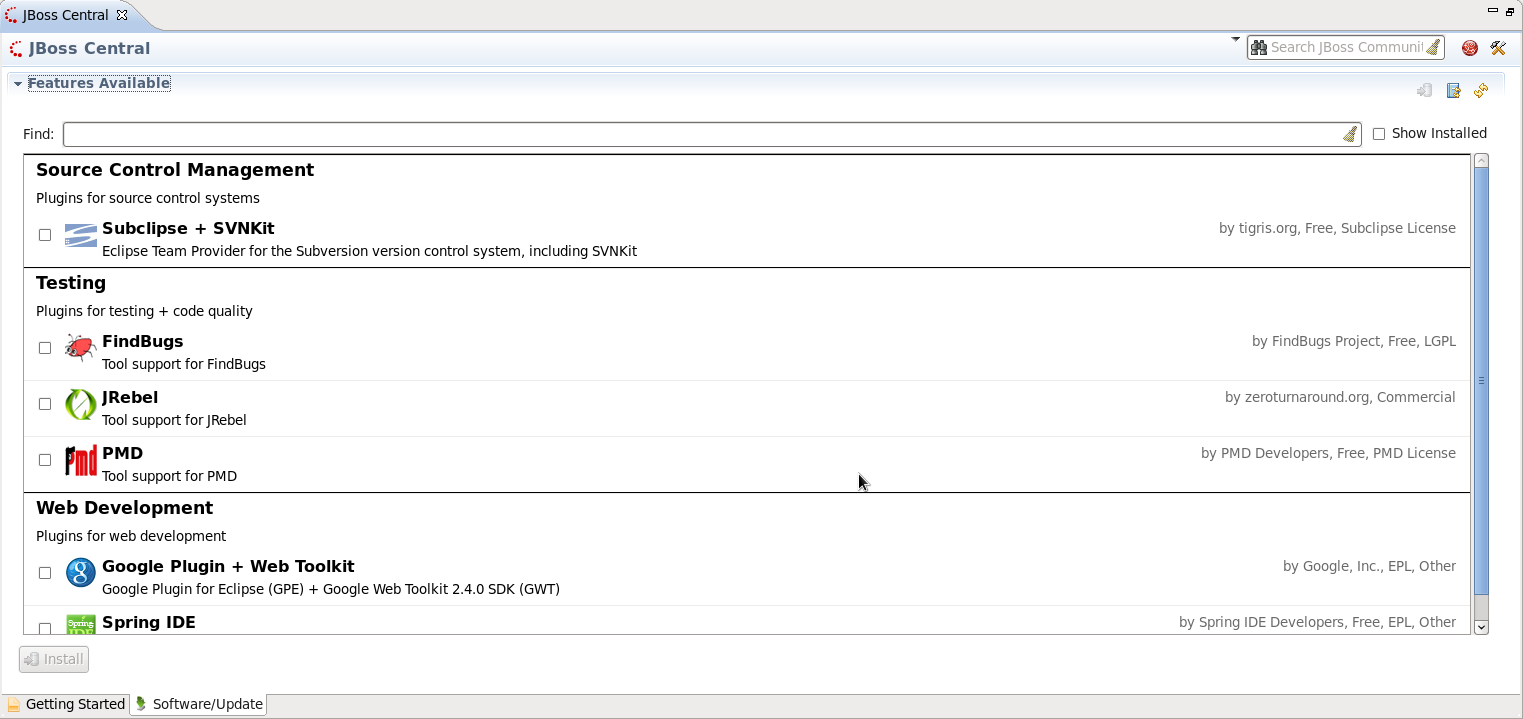Refresh the features list with the yellow arrows icon
The image size is (1523, 719).
1481,91
